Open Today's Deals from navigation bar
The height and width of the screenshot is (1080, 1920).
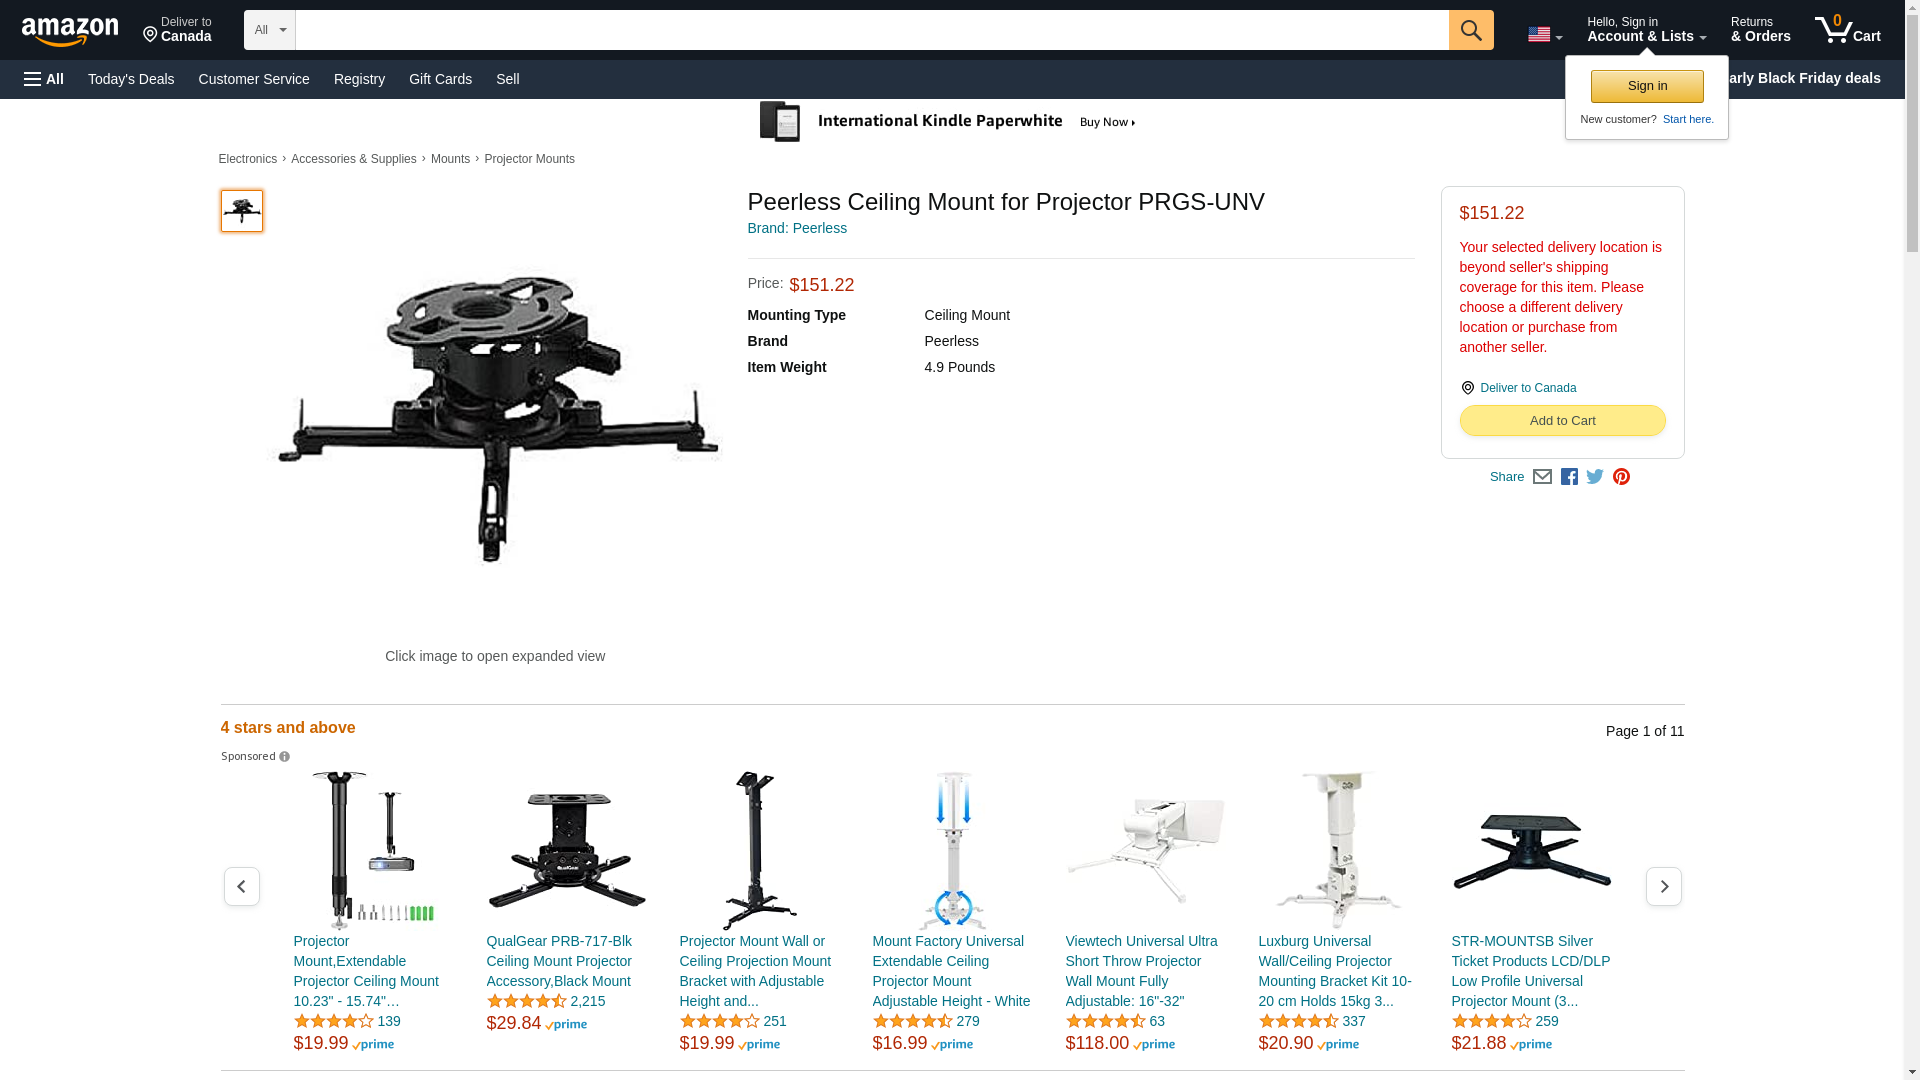coord(131,79)
